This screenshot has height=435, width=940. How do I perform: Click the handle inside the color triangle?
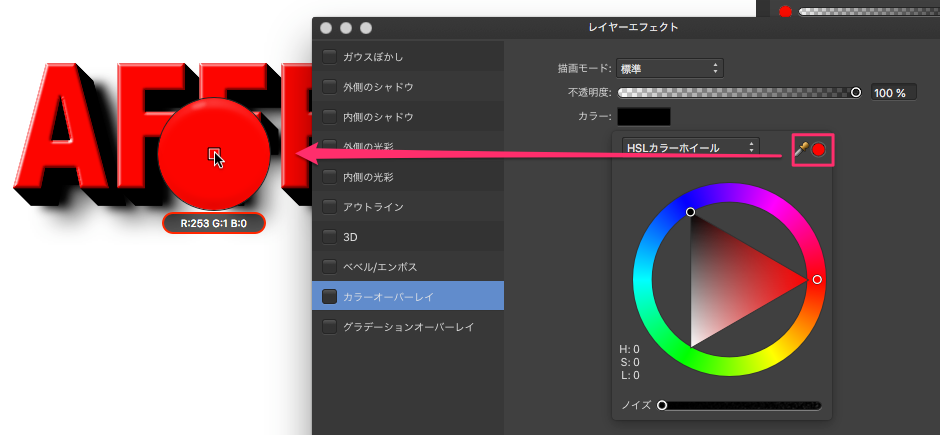point(690,212)
